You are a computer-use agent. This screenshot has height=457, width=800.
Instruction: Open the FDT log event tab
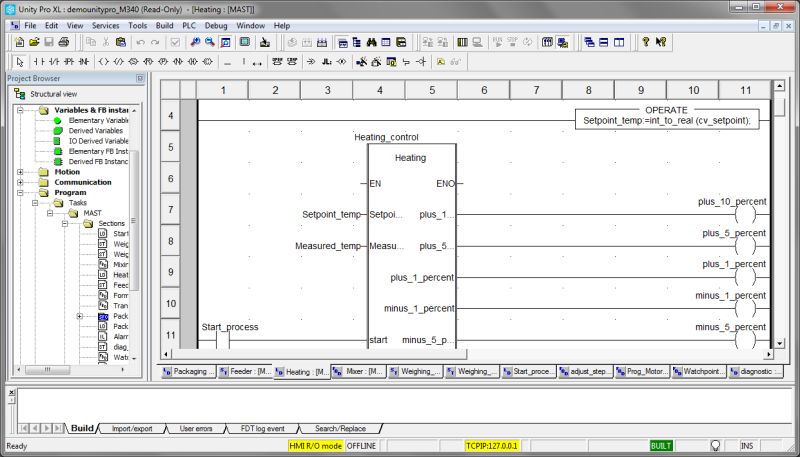pyautogui.click(x=262, y=428)
